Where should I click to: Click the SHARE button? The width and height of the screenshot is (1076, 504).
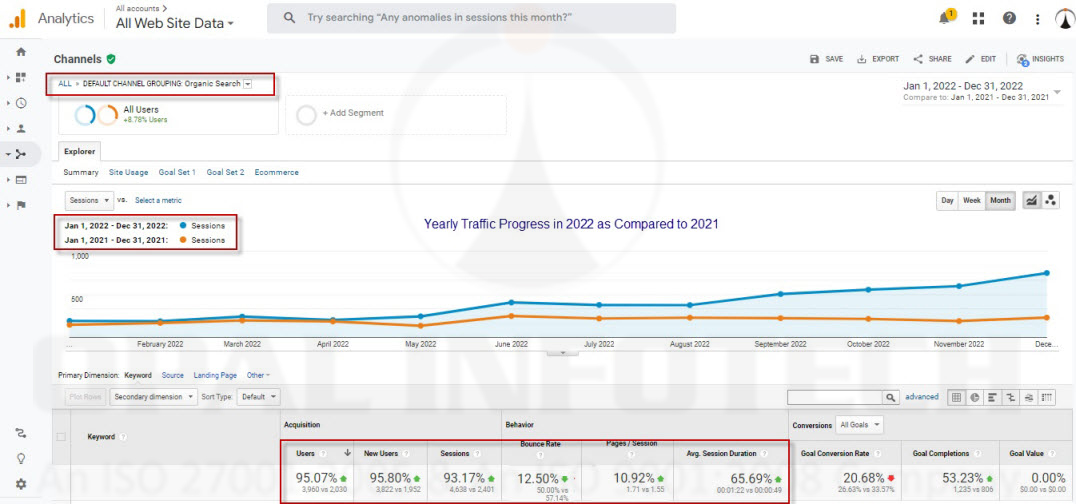pyautogui.click(x=932, y=59)
